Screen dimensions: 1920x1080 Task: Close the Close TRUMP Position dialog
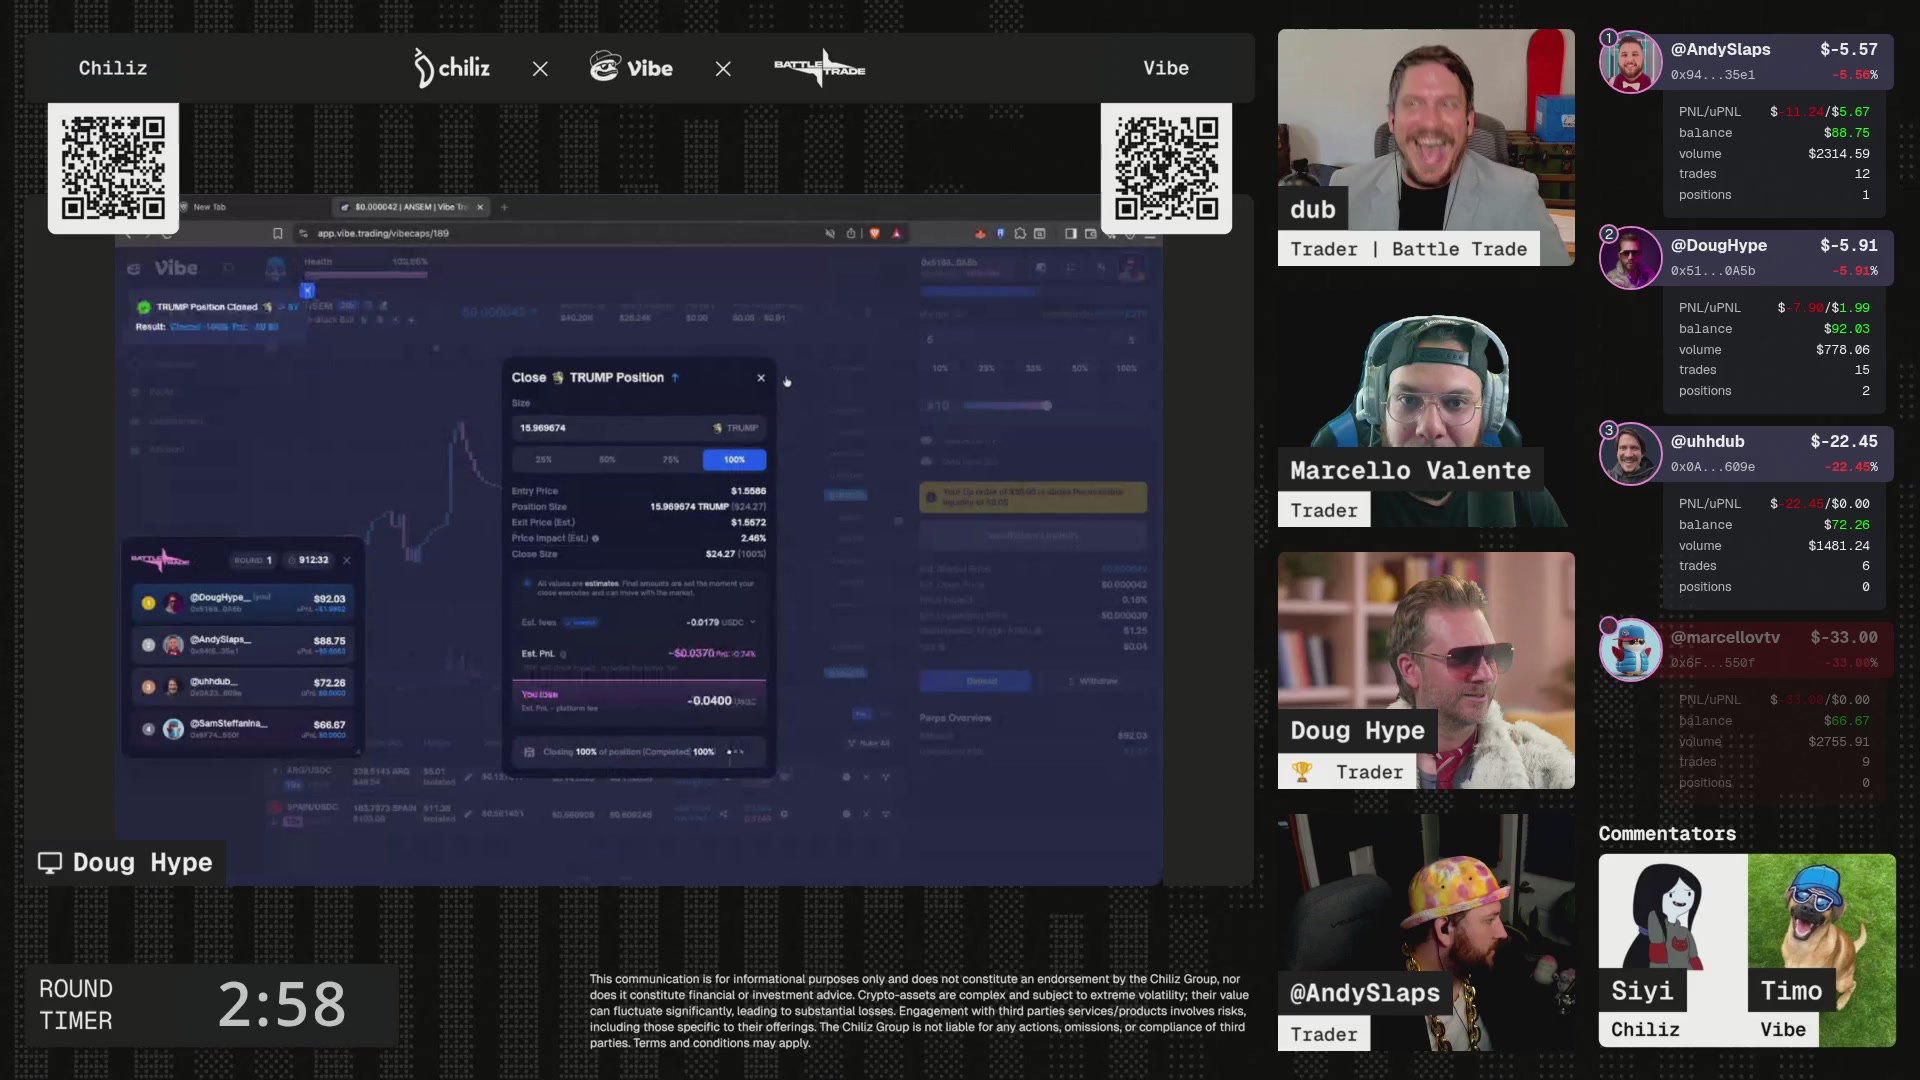point(761,378)
